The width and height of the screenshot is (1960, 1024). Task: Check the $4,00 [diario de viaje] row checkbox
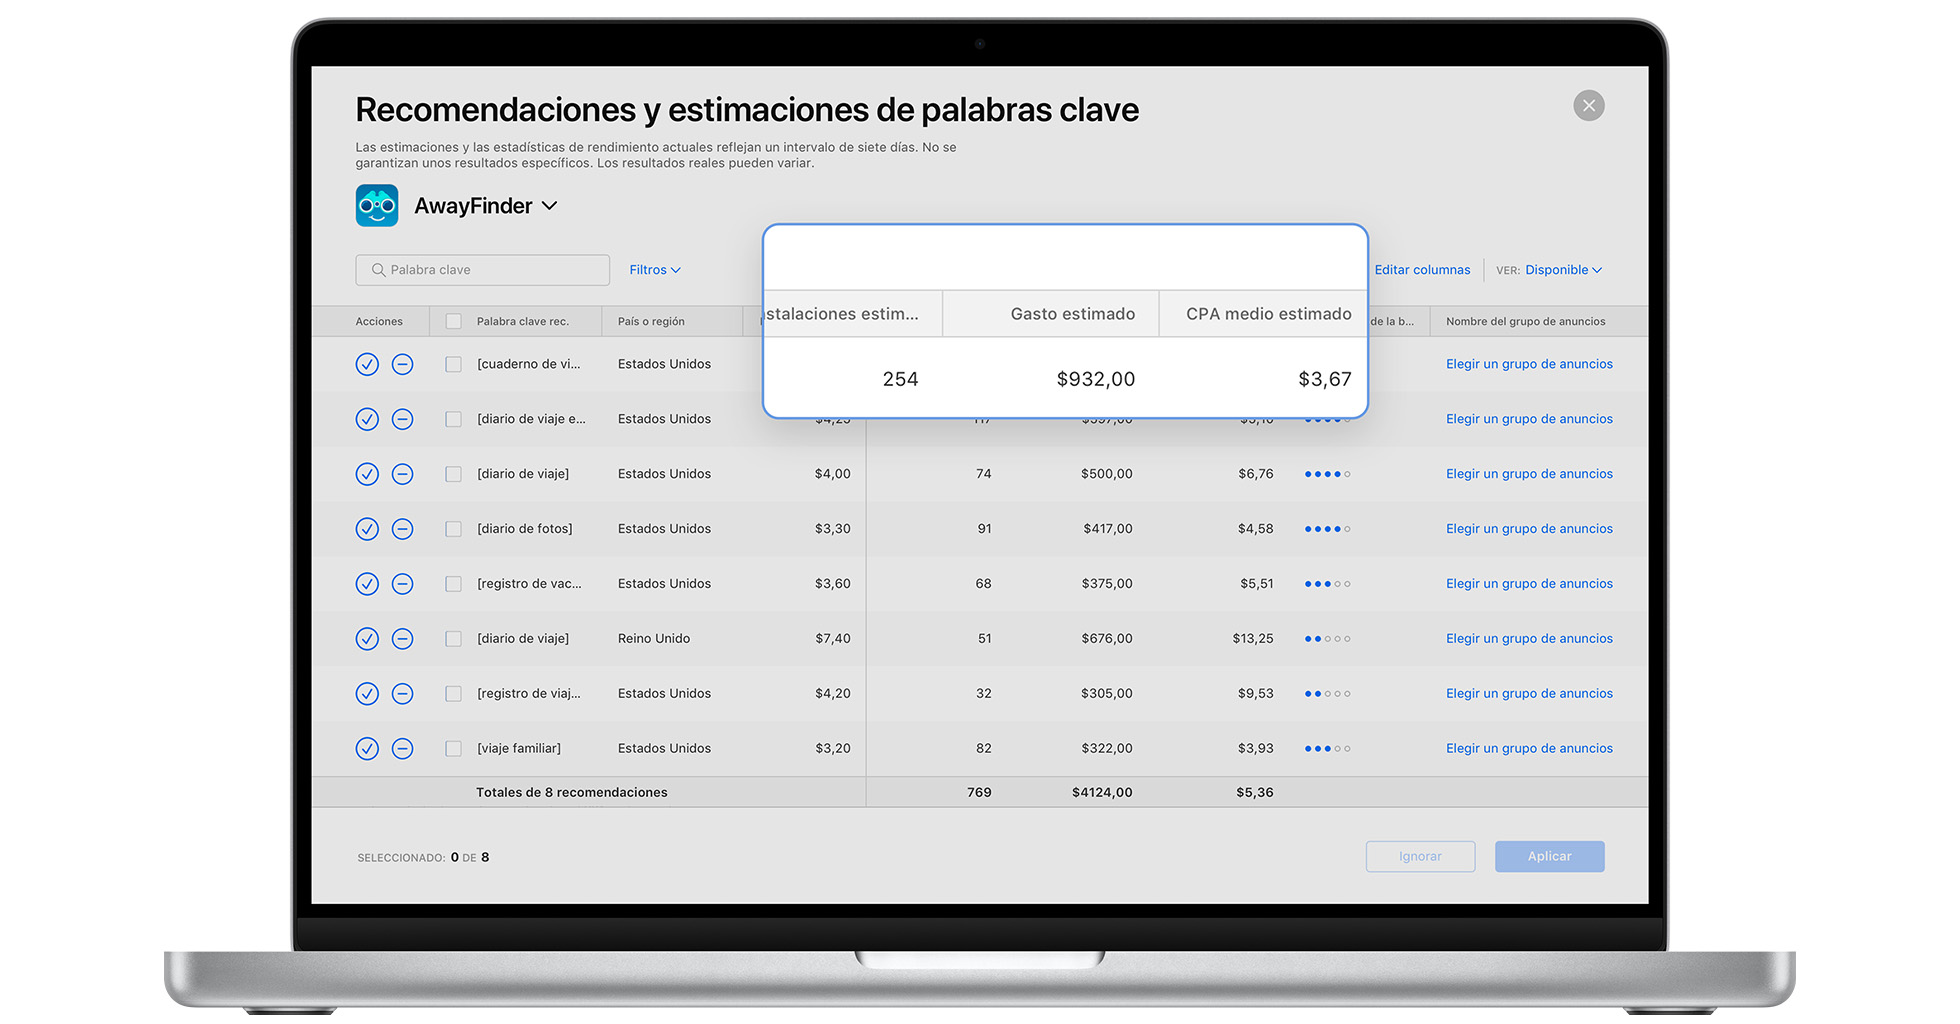click(x=454, y=474)
